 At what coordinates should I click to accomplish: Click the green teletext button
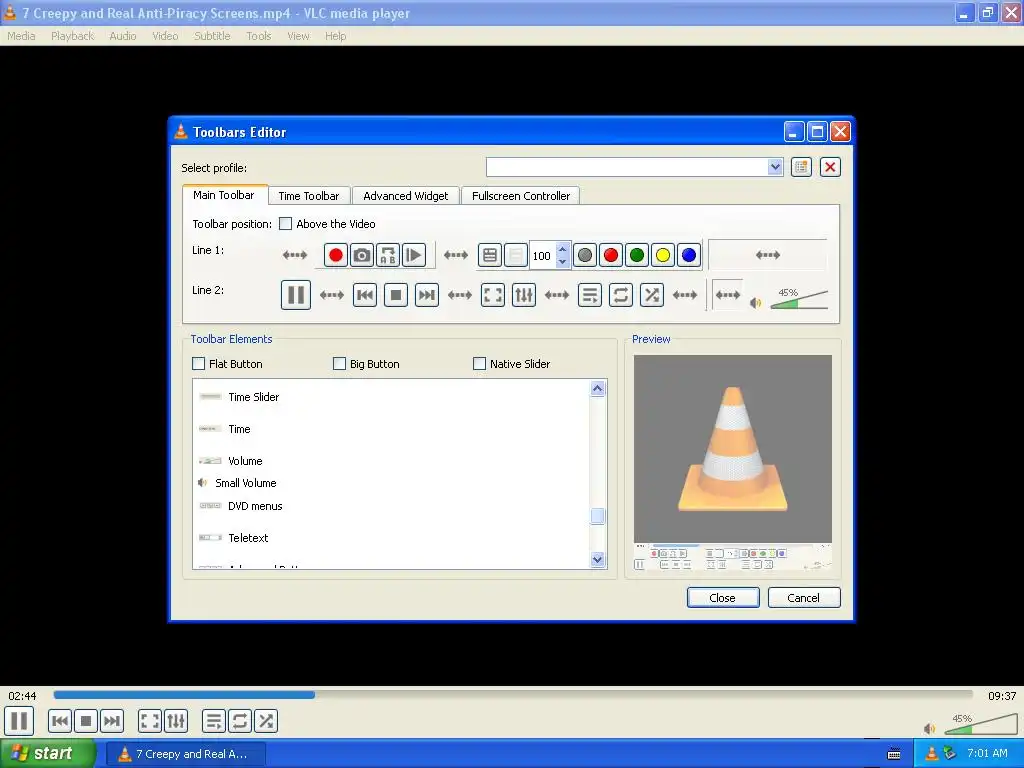click(x=637, y=255)
